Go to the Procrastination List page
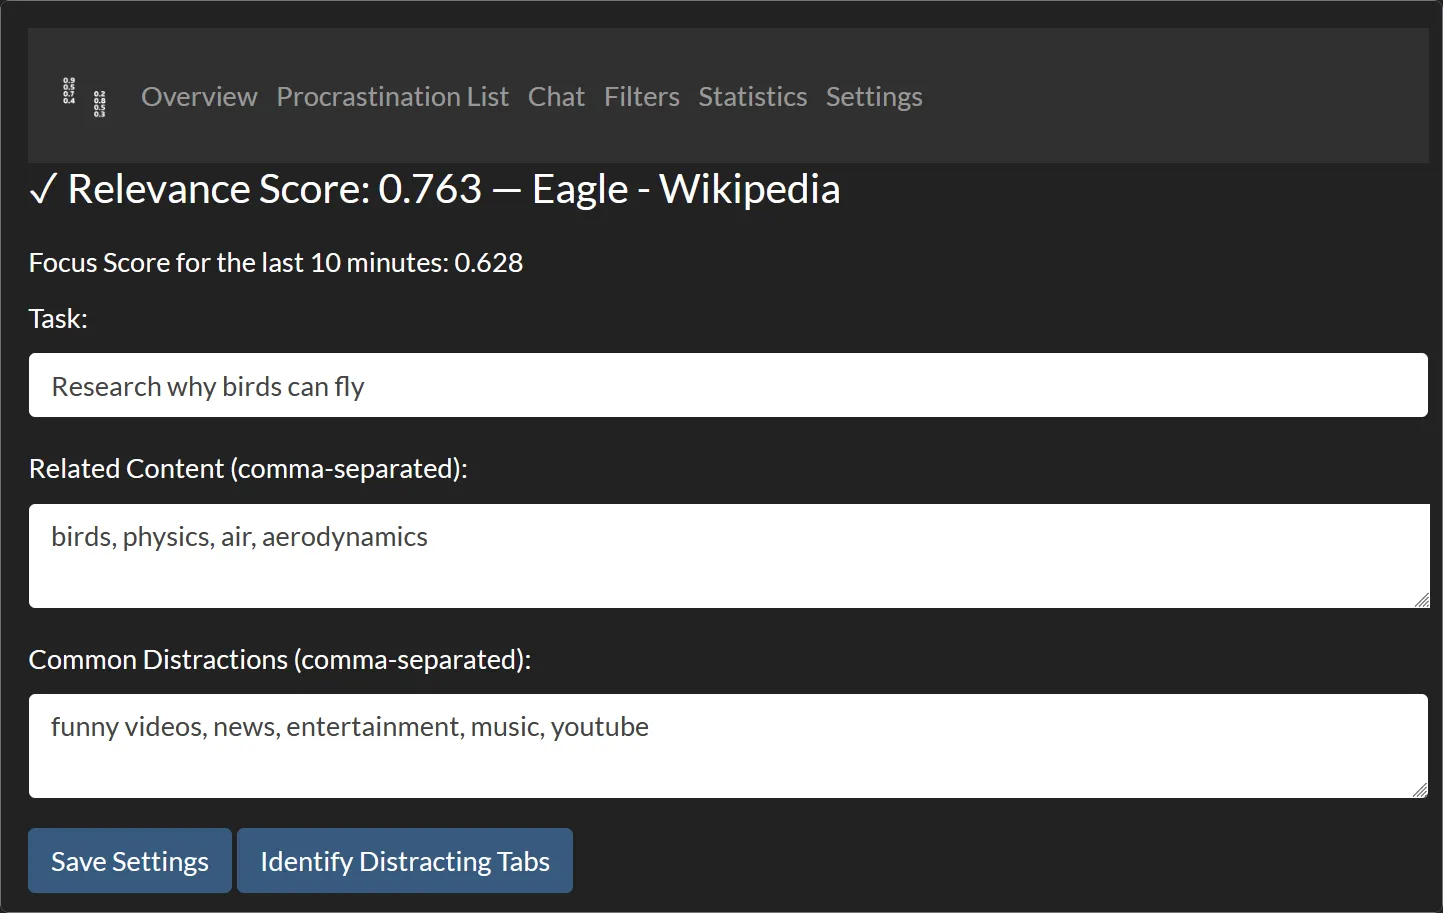 (392, 97)
